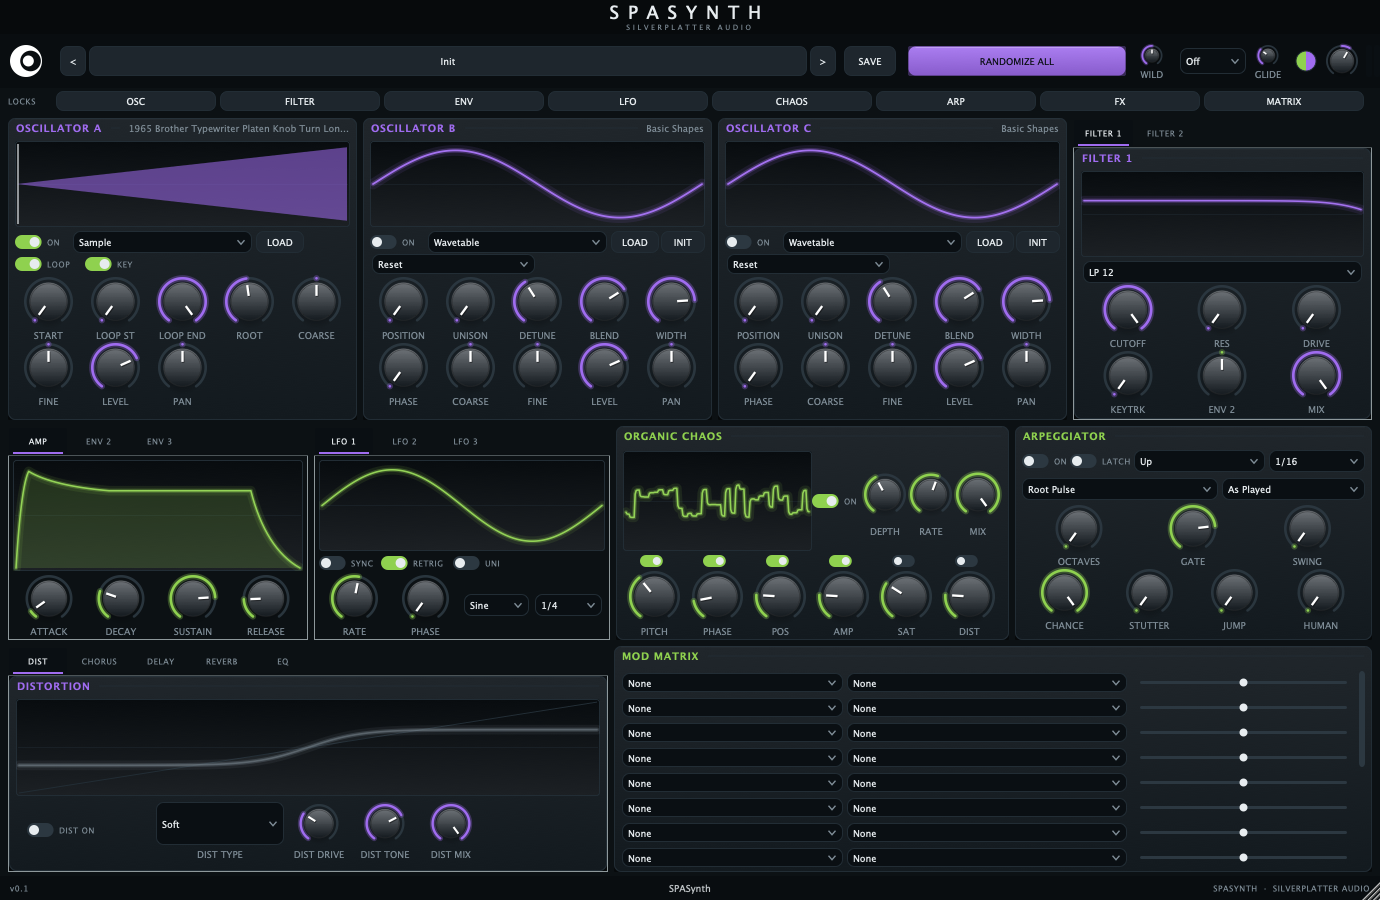
Task: Switch to the ENV 2 tab
Action: [98, 441]
